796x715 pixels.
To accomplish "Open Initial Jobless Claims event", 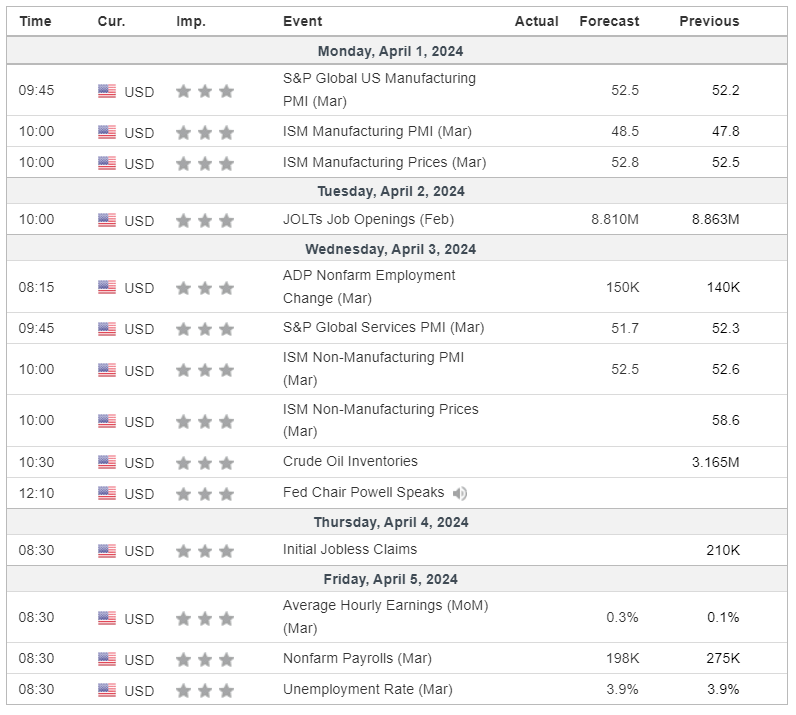I will click(x=350, y=549).
